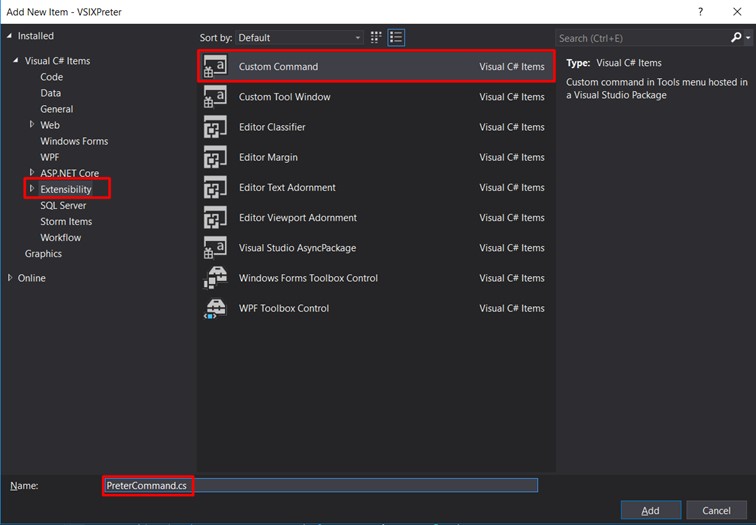Select the WPF category

pyautogui.click(x=50, y=157)
